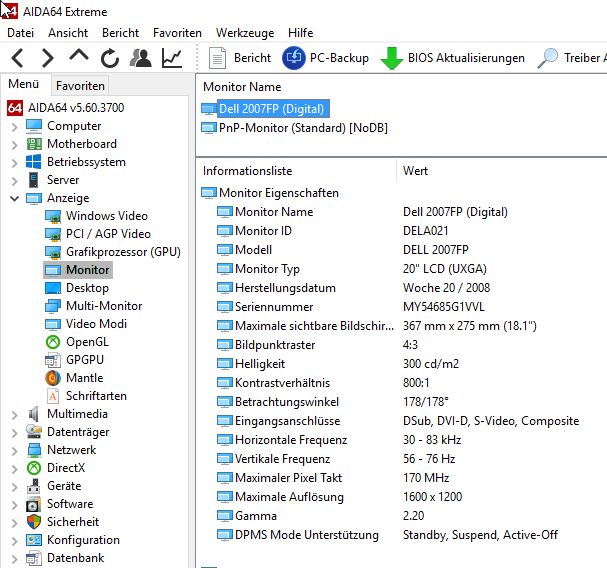Click the Refresh toolbar icon
607x568 pixels.
(x=110, y=58)
